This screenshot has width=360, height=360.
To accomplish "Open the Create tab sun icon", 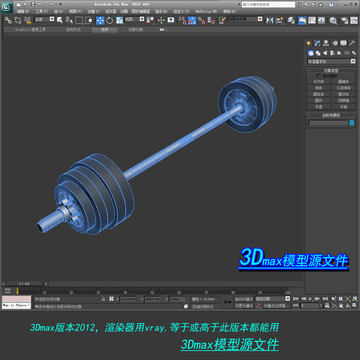I will pos(309,43).
